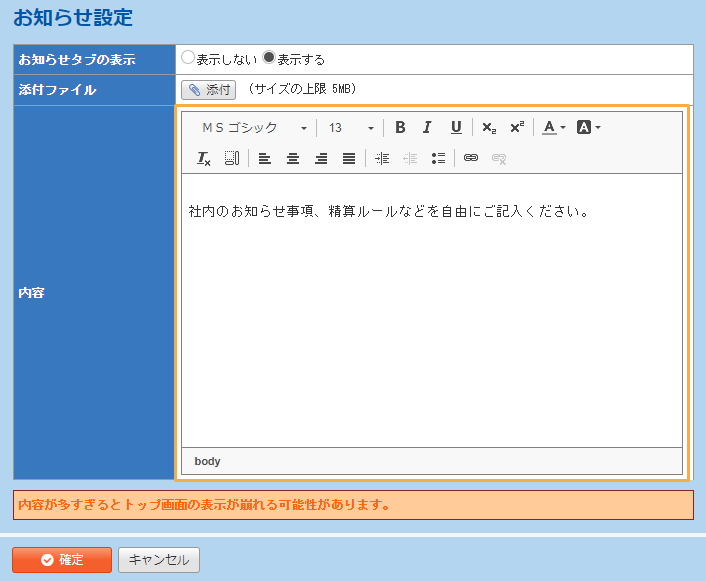Open the ＭＳ ゴシック font dropdown
This screenshot has height=581, width=706.
tap(254, 128)
